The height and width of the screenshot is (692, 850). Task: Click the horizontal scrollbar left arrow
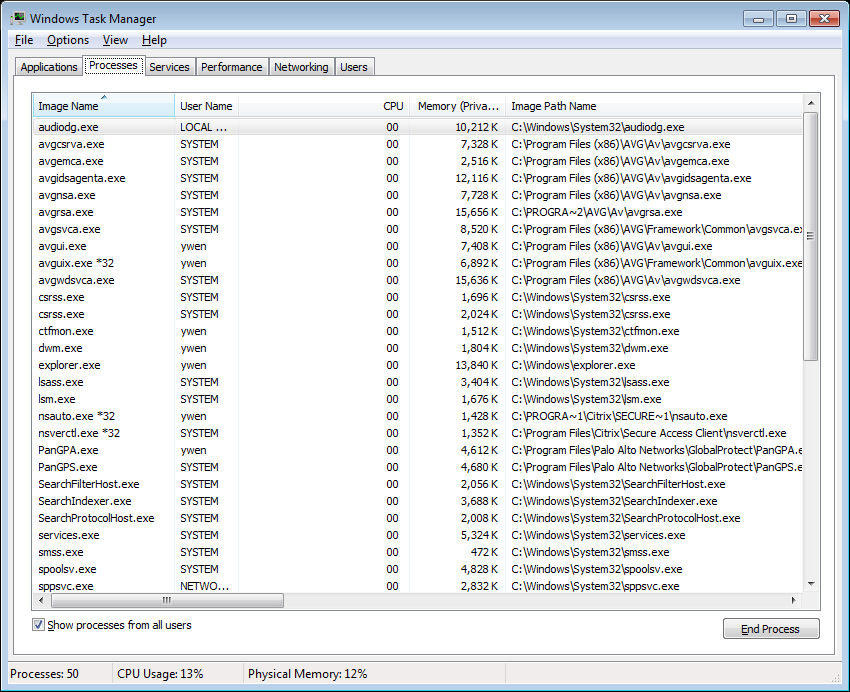tap(41, 600)
